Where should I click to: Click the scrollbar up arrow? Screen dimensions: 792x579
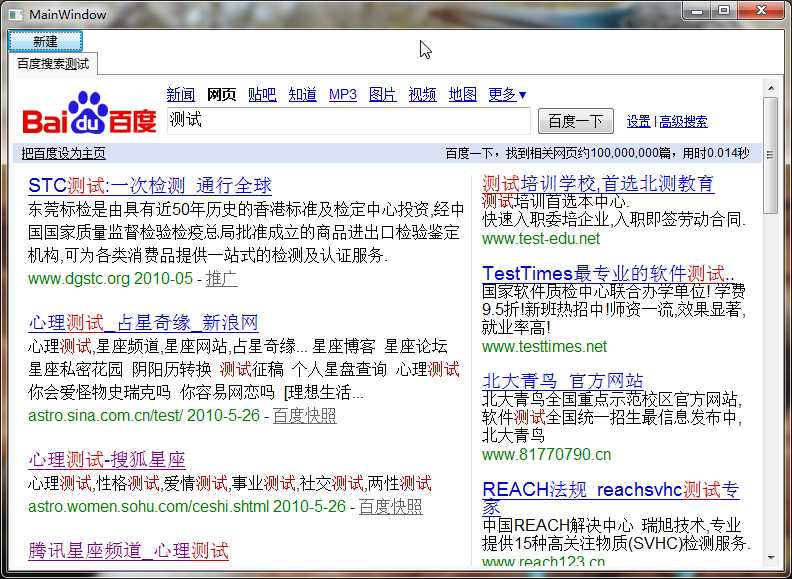771,88
